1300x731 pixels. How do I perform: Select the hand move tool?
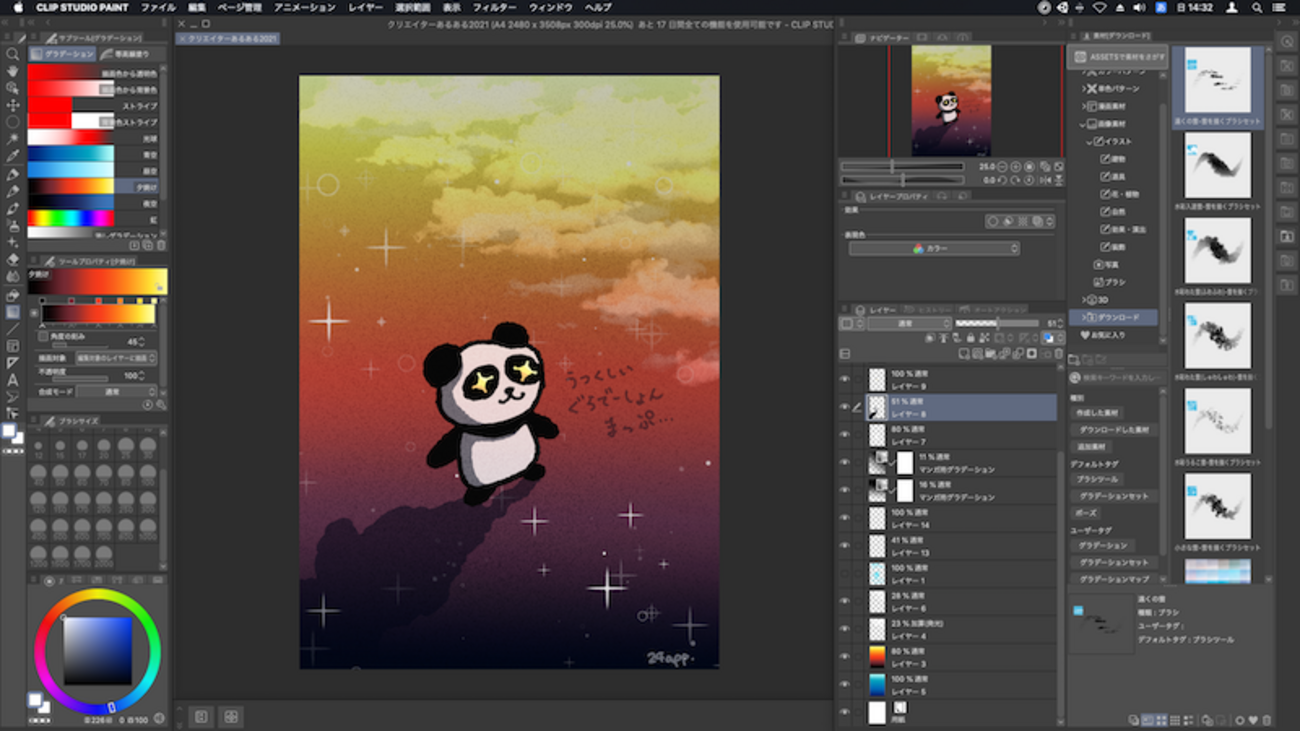coord(12,71)
